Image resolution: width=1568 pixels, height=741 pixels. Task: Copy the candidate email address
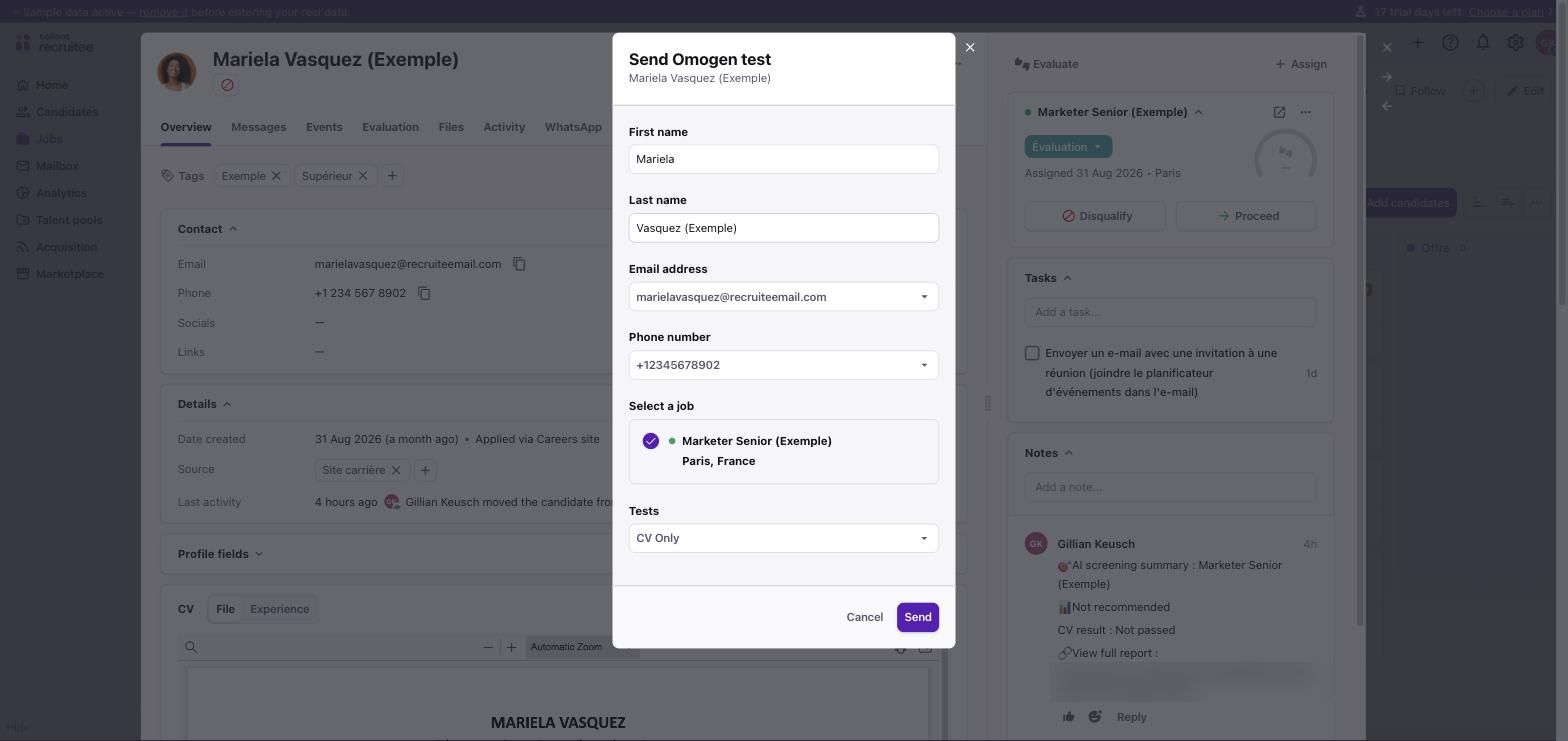point(519,264)
